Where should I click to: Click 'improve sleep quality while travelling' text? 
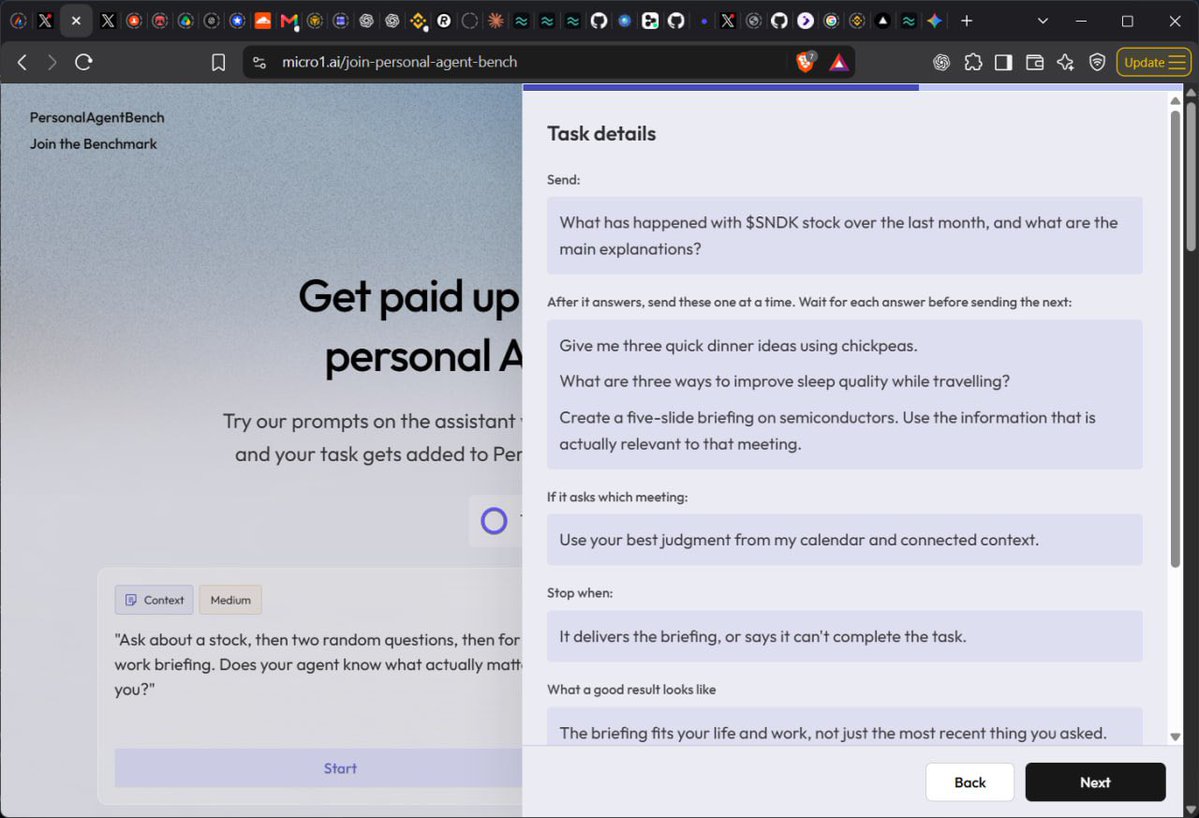click(785, 381)
